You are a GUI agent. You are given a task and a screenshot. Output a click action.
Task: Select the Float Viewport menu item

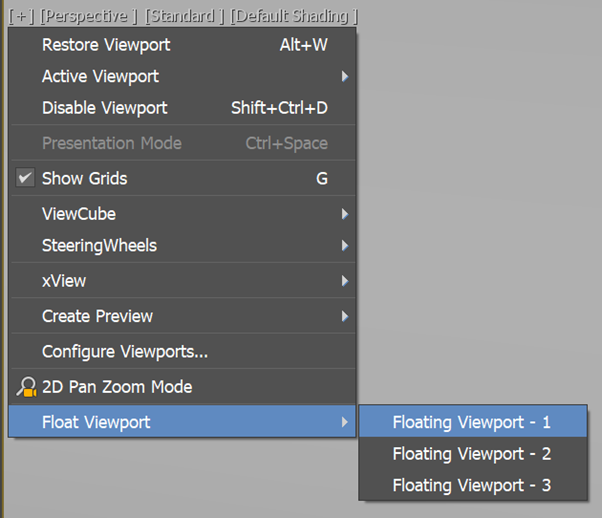pos(182,422)
